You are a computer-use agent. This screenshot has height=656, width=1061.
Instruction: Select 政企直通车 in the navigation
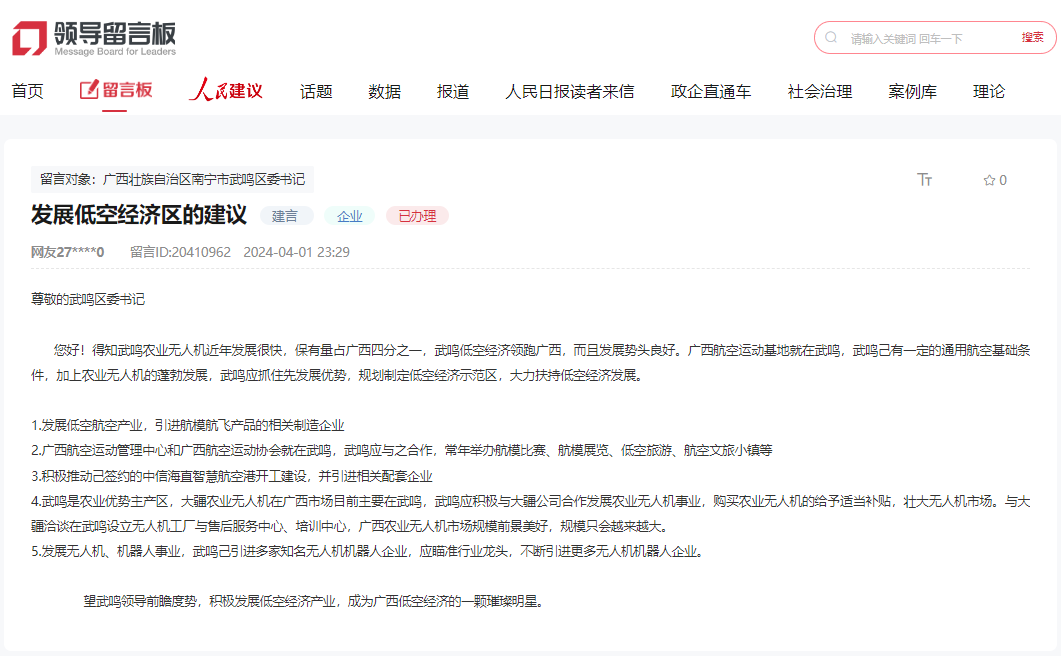click(710, 90)
